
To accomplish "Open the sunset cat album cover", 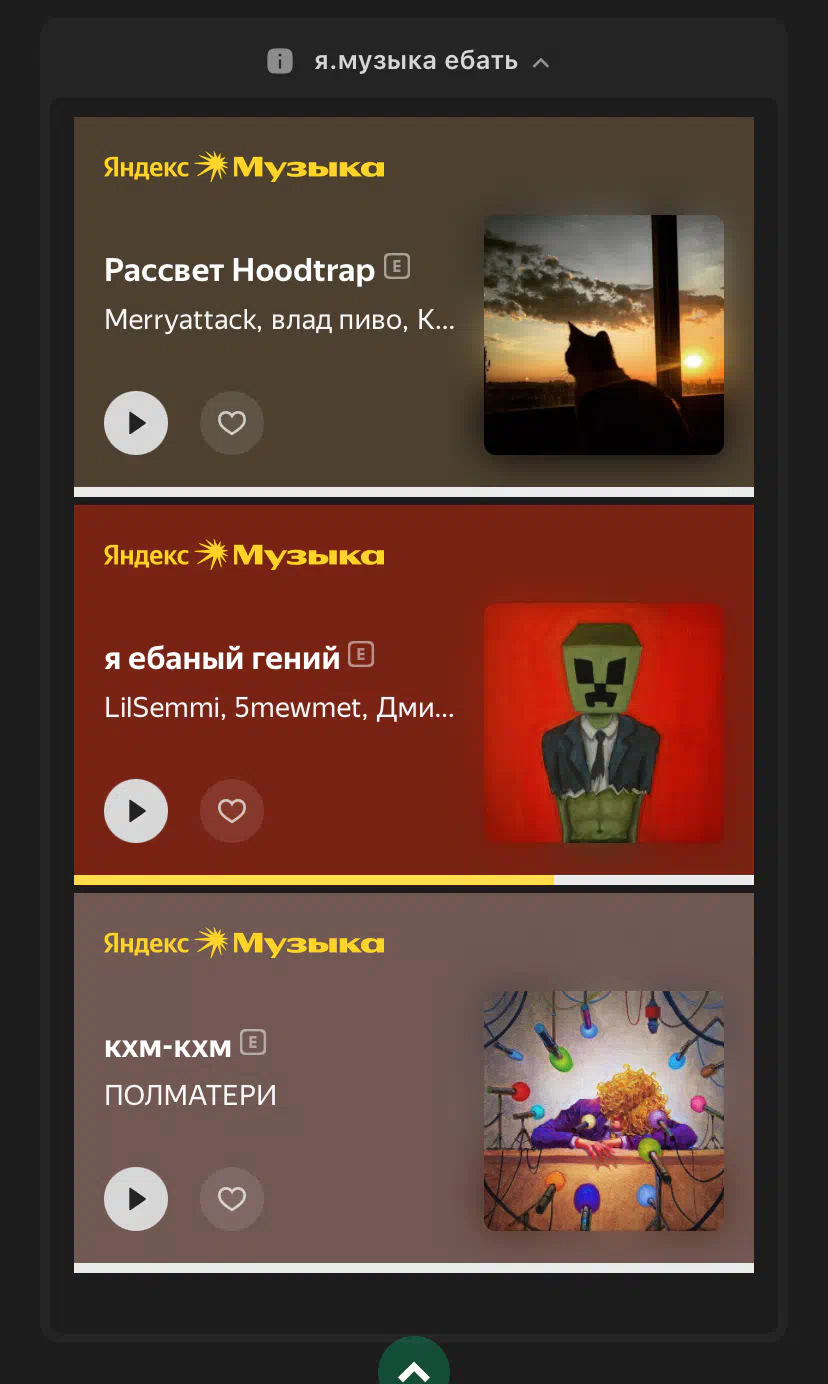I will (x=604, y=335).
